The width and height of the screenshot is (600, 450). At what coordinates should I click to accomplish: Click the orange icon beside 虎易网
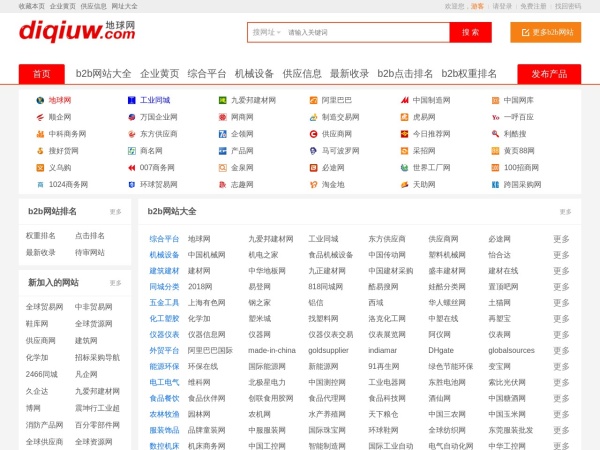tap(404, 117)
